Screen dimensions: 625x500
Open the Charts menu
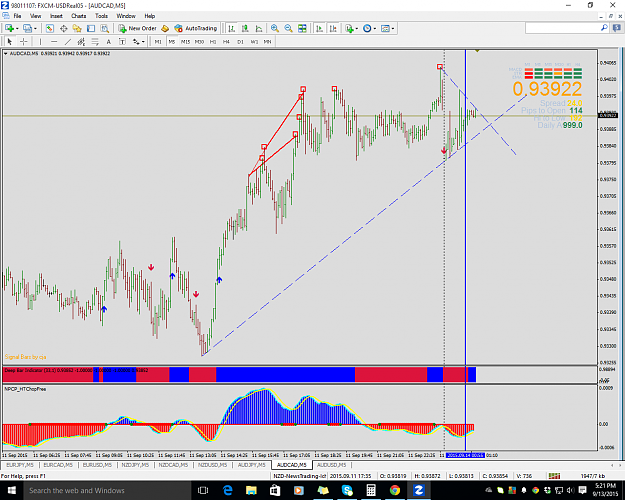pos(79,16)
